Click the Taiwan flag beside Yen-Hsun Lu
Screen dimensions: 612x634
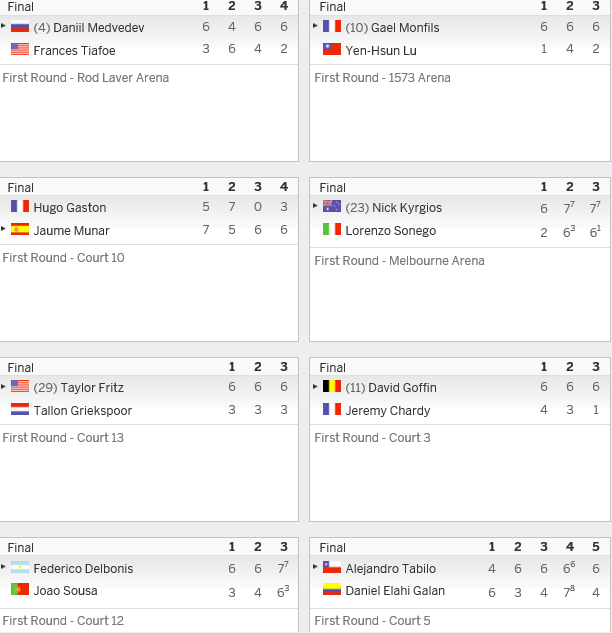pyautogui.click(x=332, y=49)
